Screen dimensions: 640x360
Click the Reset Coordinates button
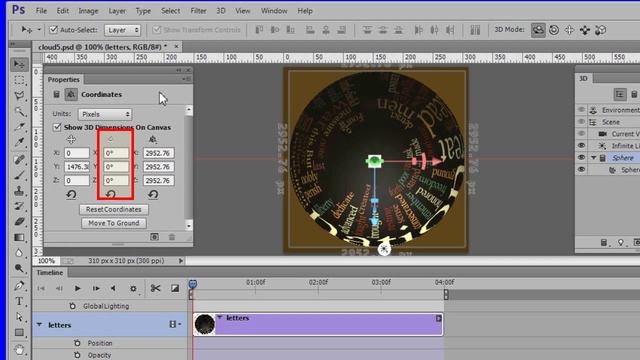coord(114,209)
